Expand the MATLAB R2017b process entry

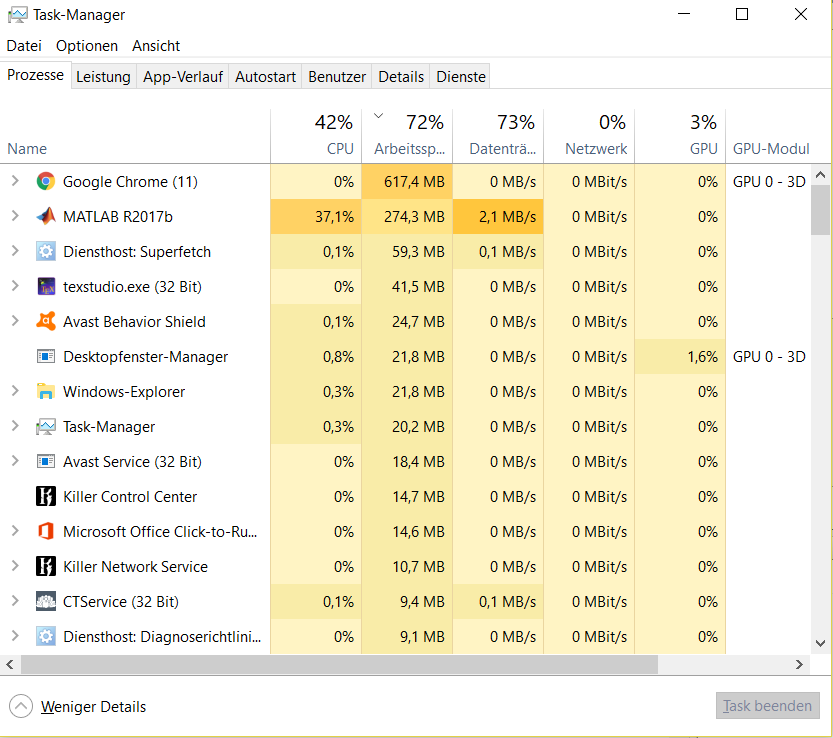pyautogui.click(x=15, y=217)
